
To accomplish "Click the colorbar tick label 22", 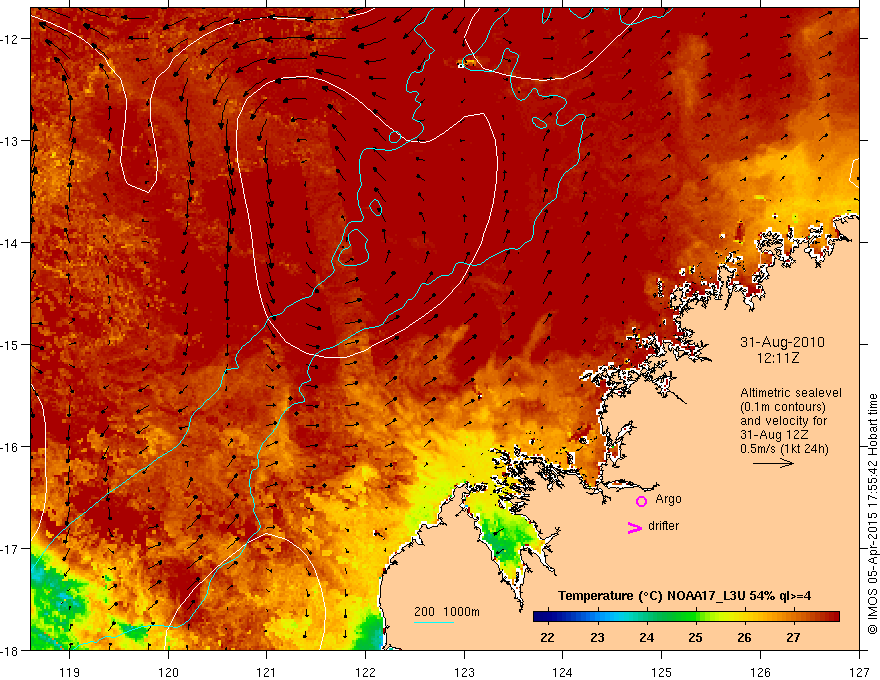I will pos(547,637).
